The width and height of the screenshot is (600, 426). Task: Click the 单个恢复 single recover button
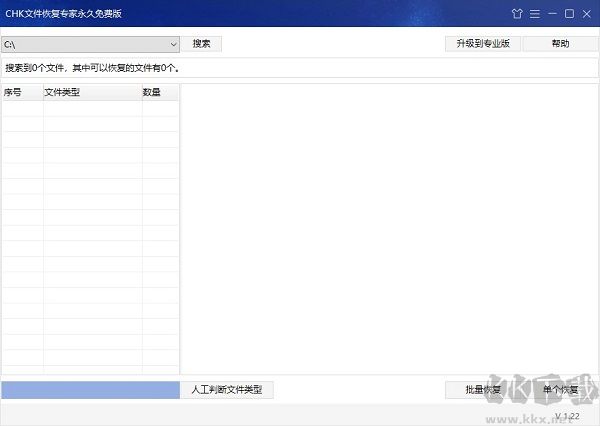560,390
